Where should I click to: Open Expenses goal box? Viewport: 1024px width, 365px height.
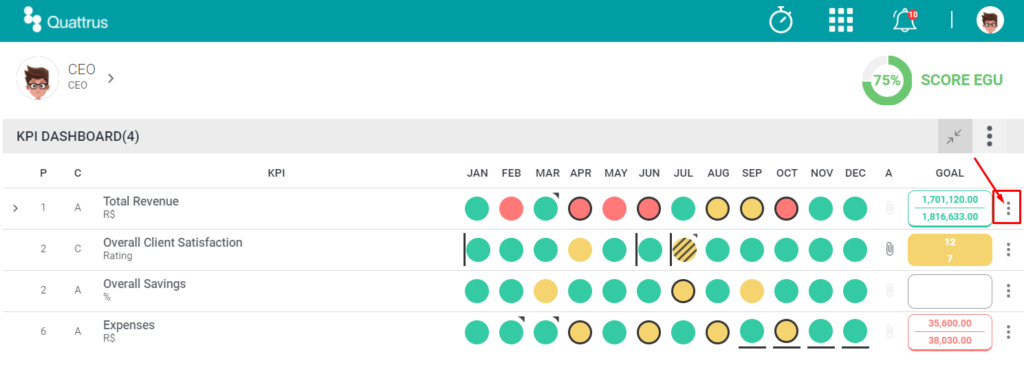(950, 332)
